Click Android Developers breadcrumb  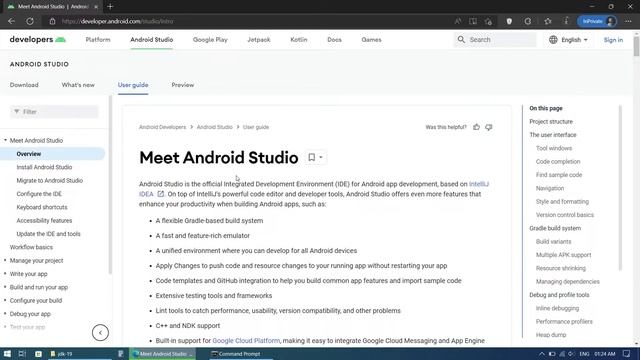point(162,127)
